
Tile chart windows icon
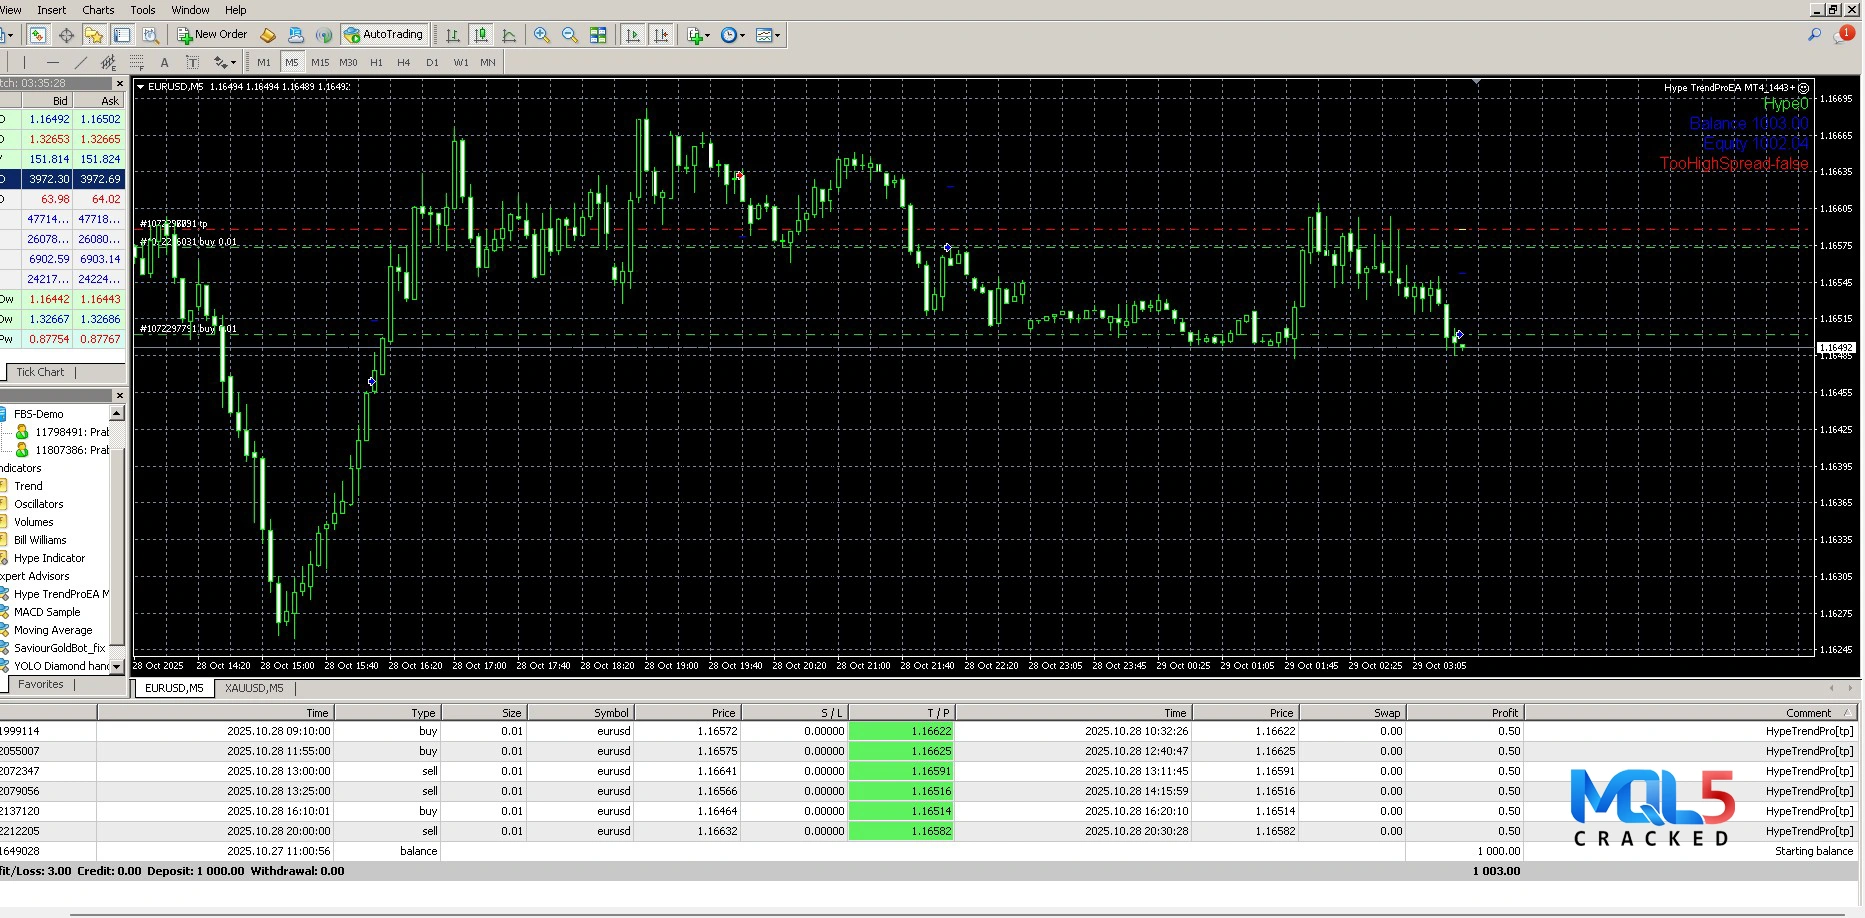[x=598, y=35]
